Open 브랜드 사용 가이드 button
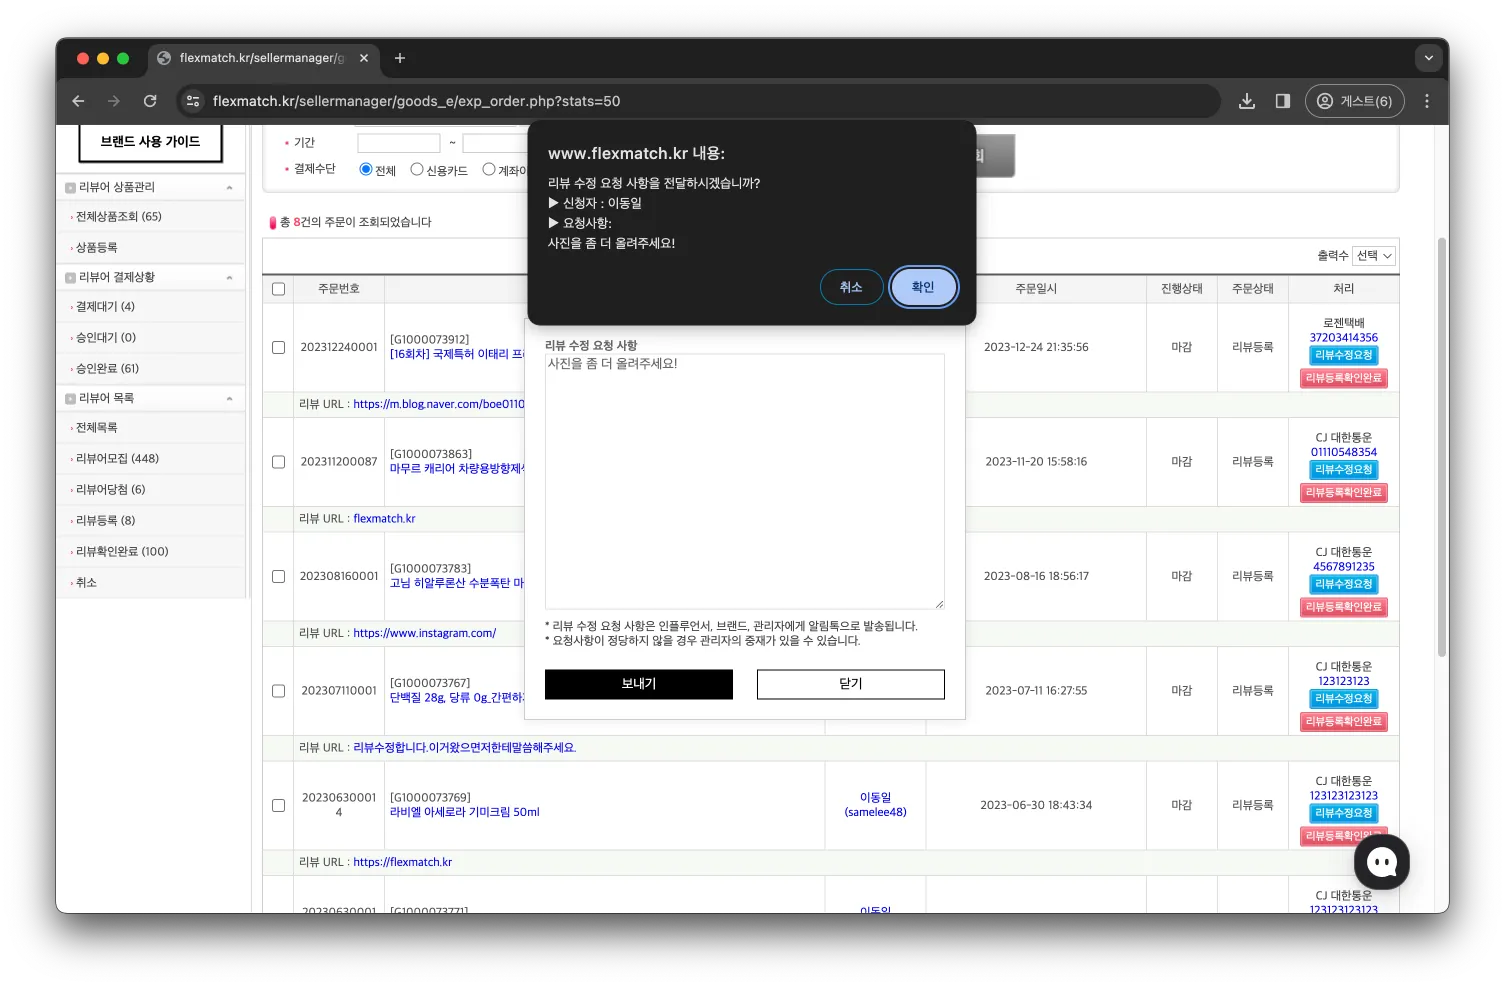Viewport: 1505px width, 987px height. [150, 142]
